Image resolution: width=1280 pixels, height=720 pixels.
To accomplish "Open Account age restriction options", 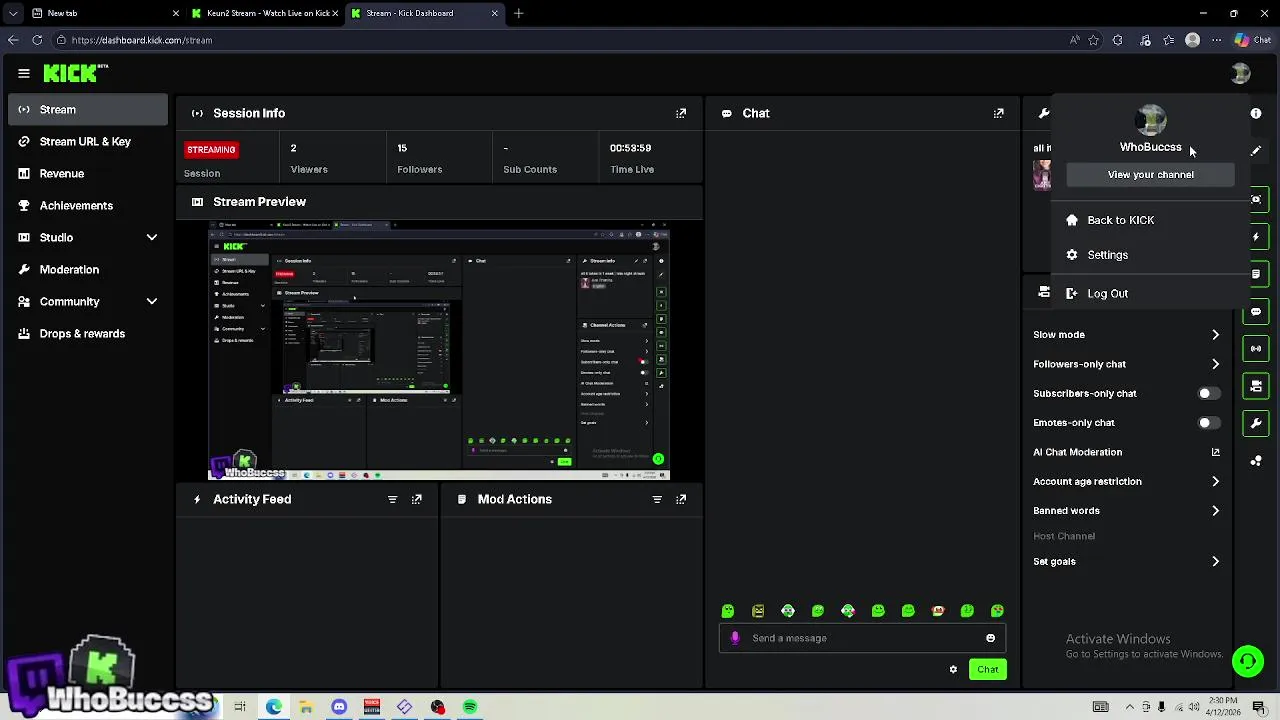I will click(1127, 481).
